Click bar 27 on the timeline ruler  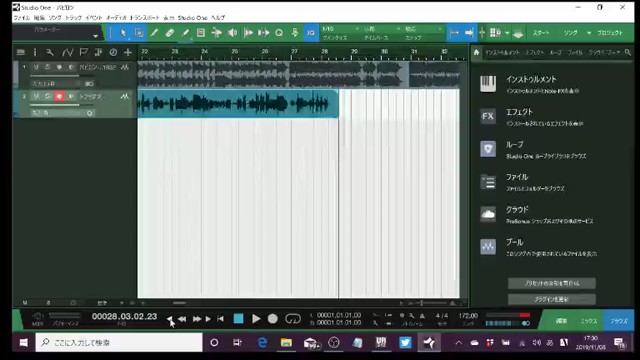coord(294,52)
